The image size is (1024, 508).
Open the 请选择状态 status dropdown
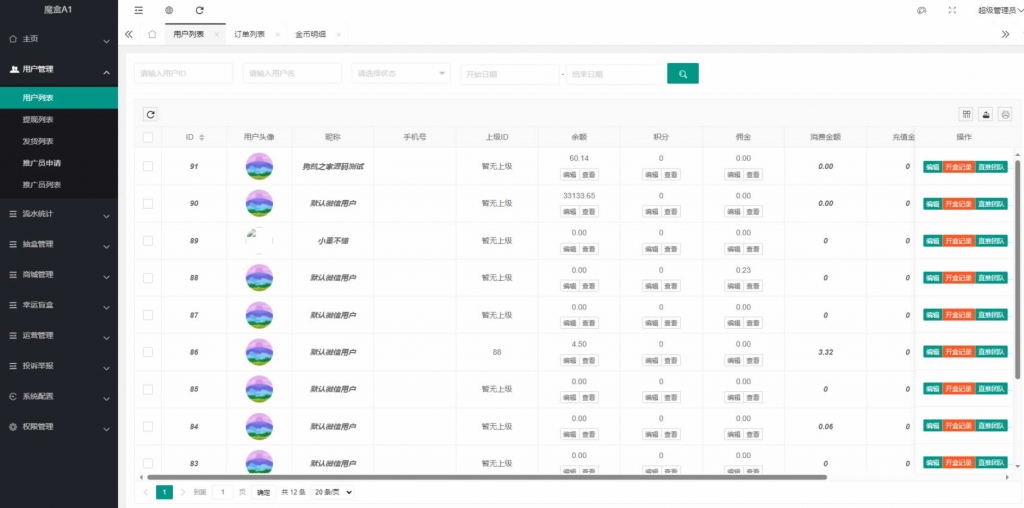(x=401, y=74)
